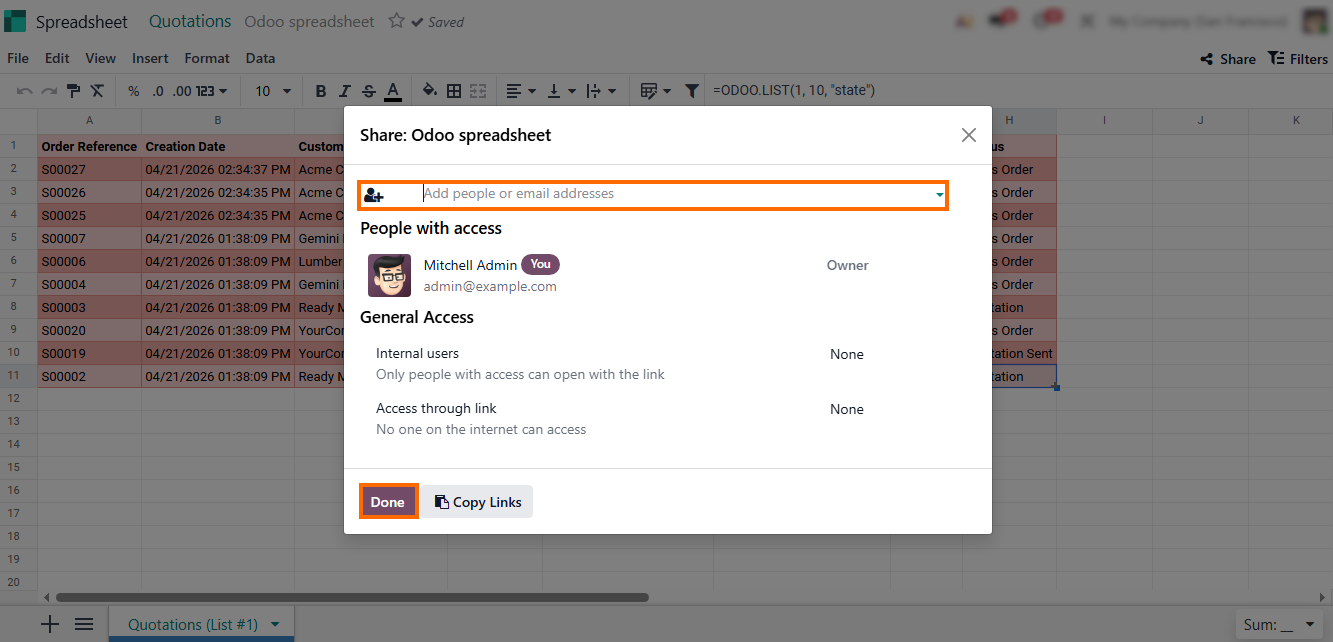This screenshot has width=1333, height=642.
Task: Star the spreadsheet as favorite
Action: pos(396,21)
